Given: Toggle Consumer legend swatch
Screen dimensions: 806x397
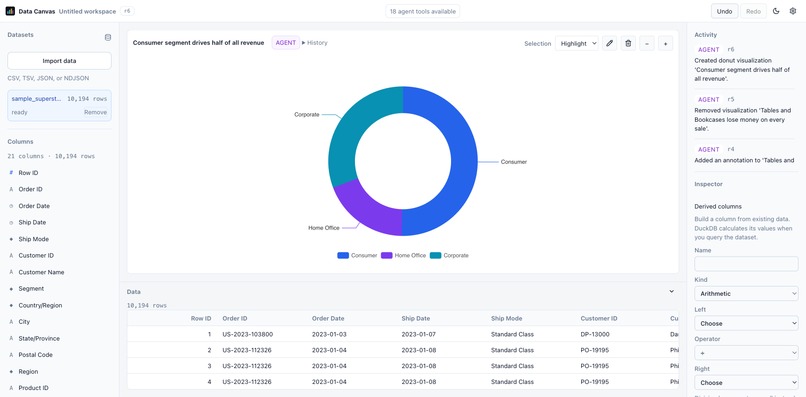Looking at the screenshot, I should 343,256.
